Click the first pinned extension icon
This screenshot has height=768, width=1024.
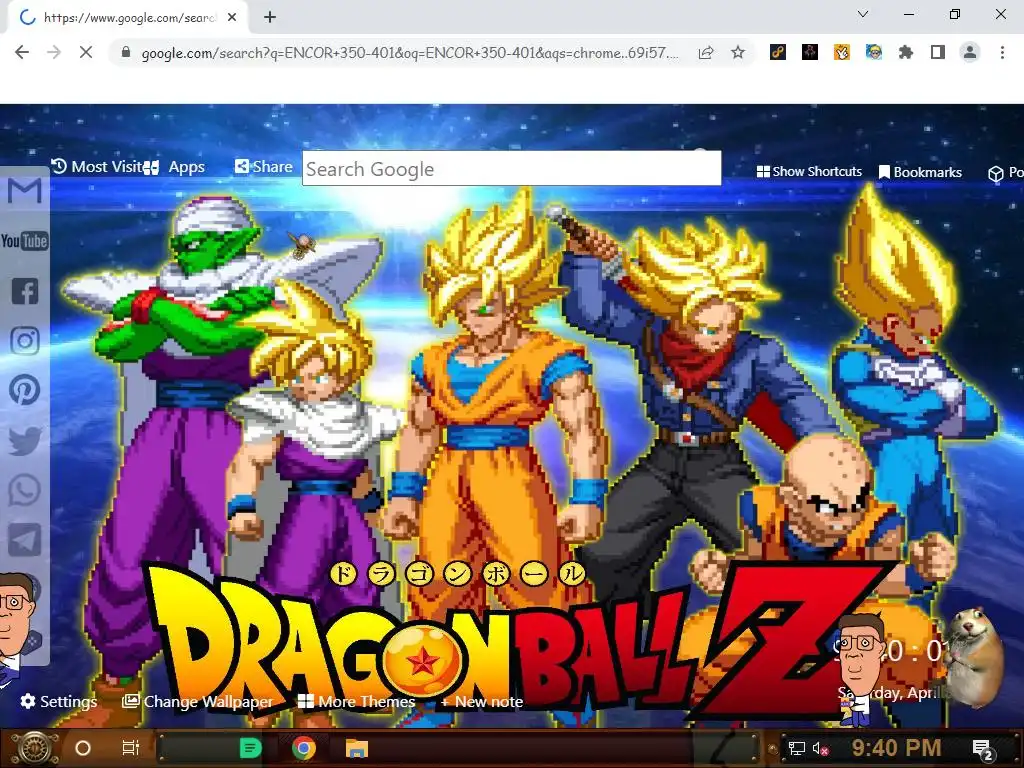777,52
